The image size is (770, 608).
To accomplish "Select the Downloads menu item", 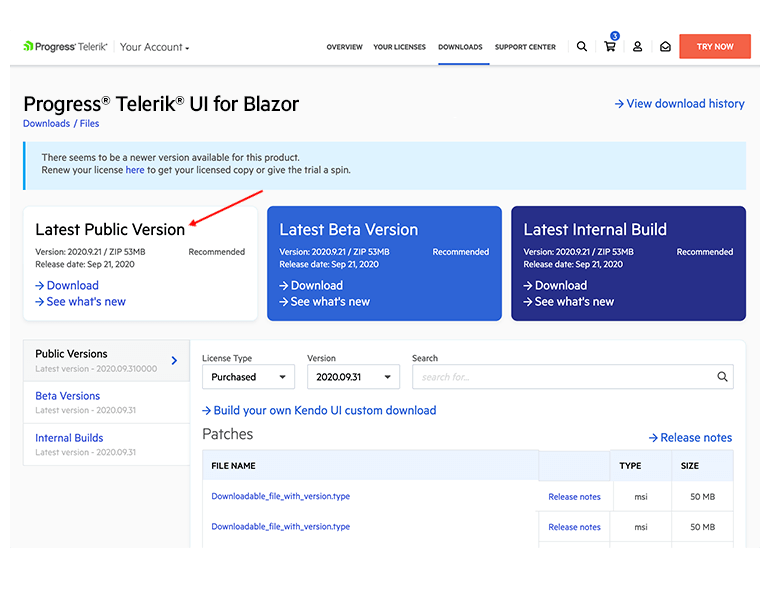I will pyautogui.click(x=460, y=47).
